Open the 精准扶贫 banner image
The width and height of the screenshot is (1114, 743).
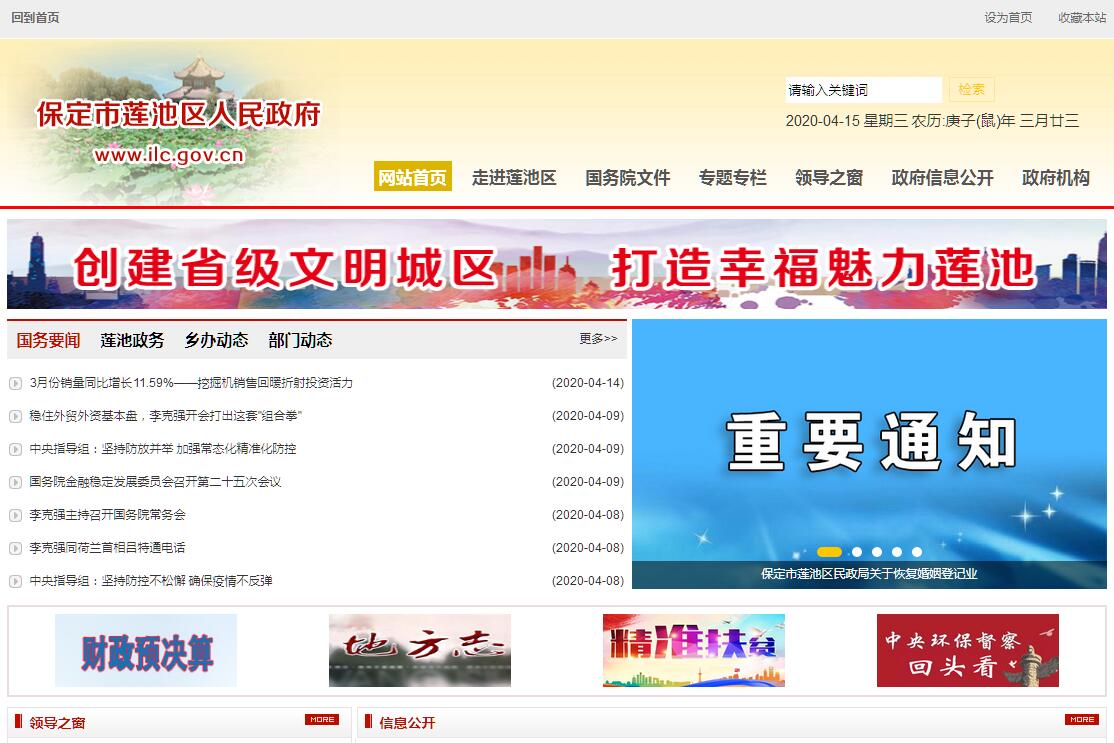[693, 650]
